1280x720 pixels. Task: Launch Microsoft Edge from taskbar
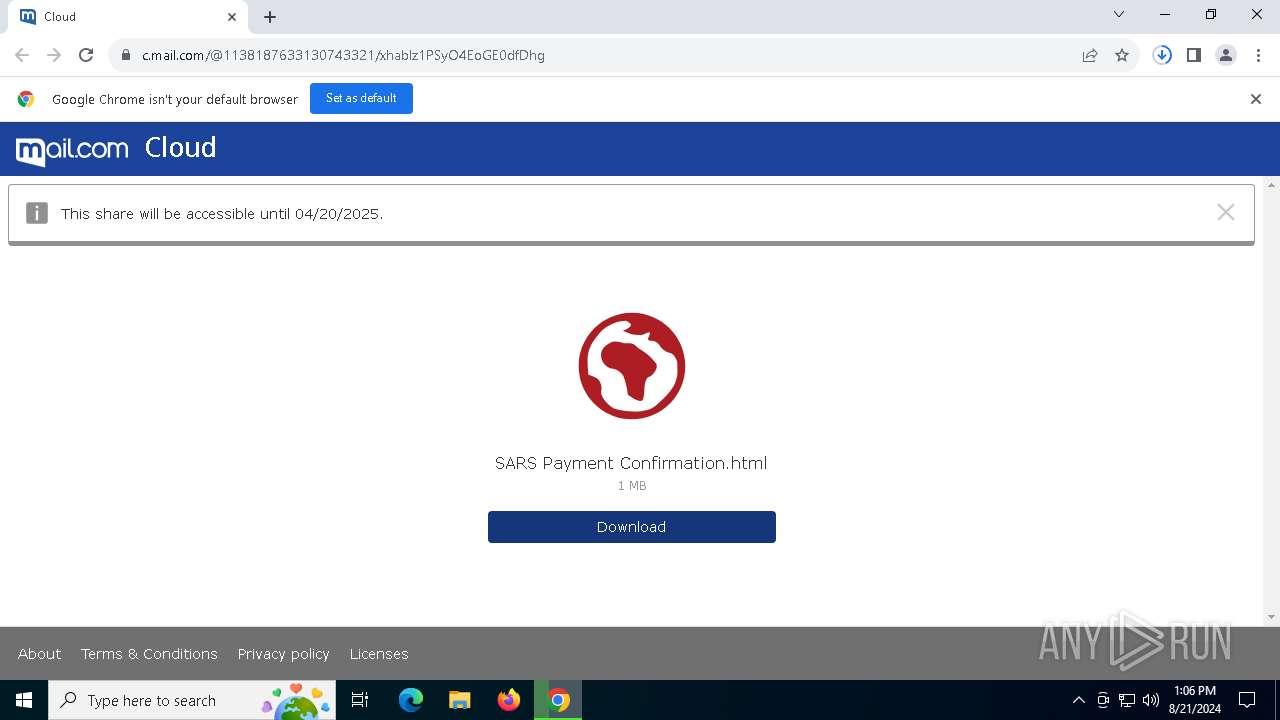coord(411,700)
